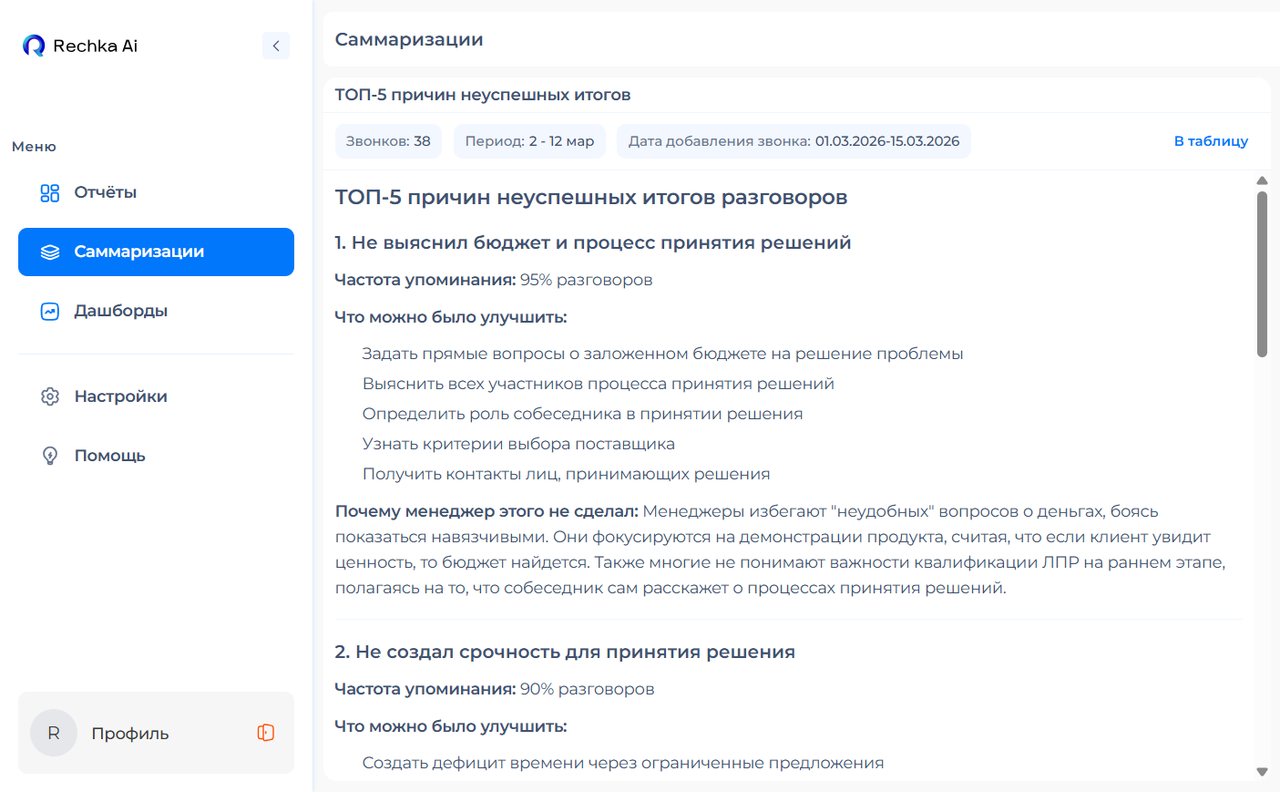Click the vertical scrollbar thumb
The height and width of the screenshot is (792, 1280).
[x=1262, y=274]
